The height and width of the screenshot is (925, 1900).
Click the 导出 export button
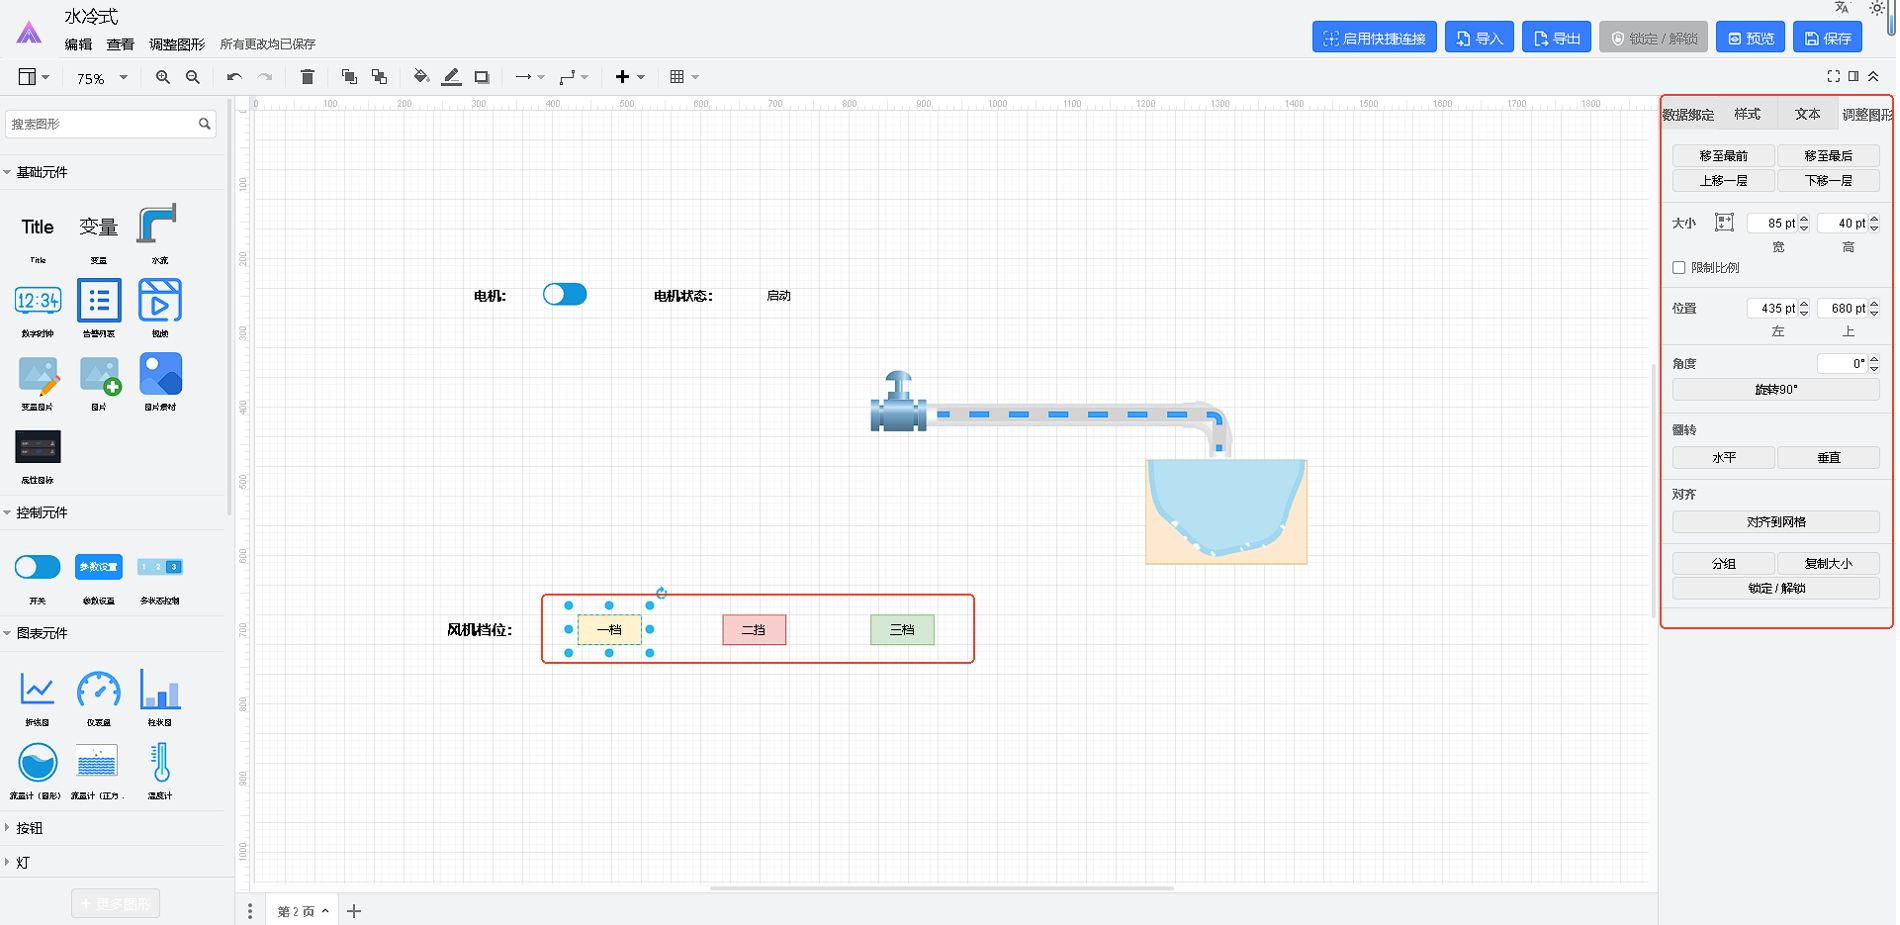pyautogui.click(x=1556, y=38)
